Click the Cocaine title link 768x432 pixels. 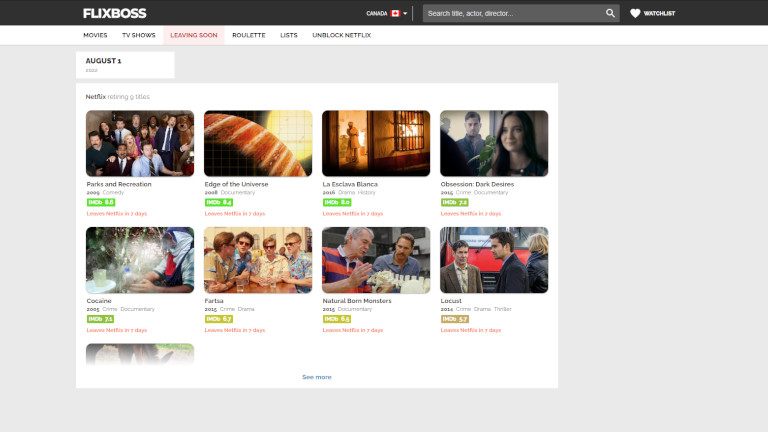(x=99, y=301)
